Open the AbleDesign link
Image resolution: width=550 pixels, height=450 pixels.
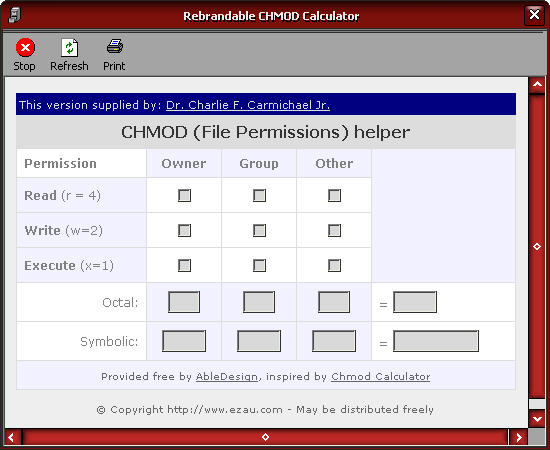[227, 377]
